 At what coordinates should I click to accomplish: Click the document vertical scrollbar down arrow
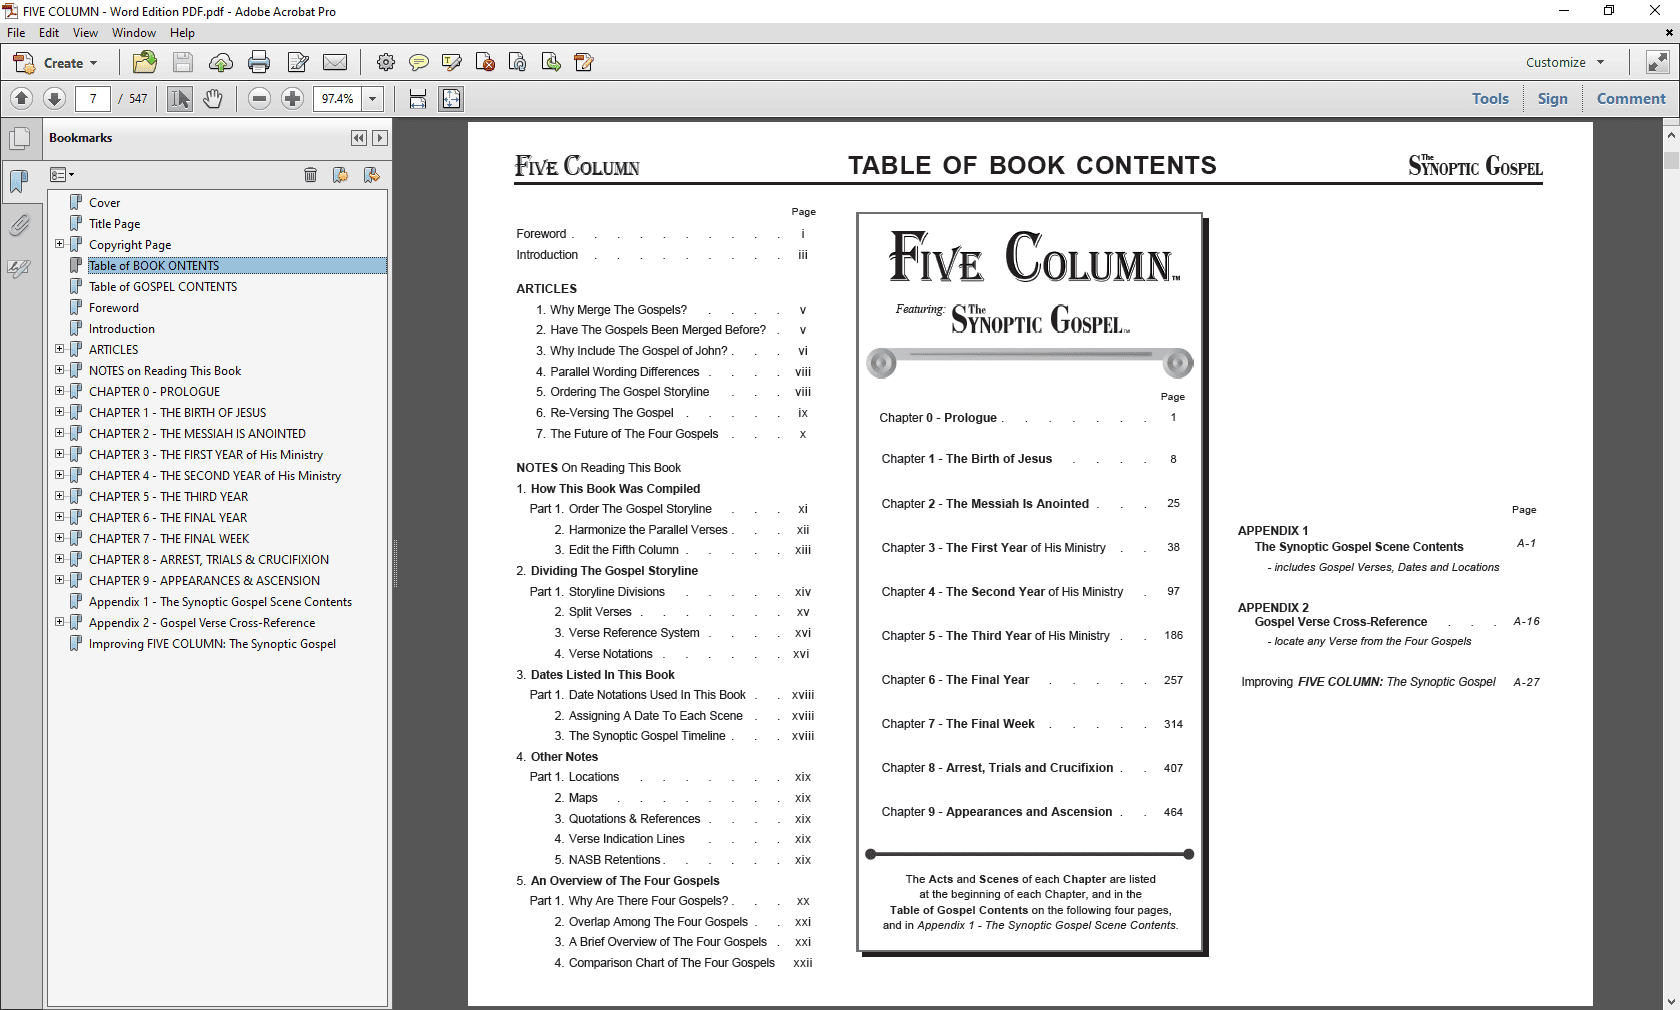click(1671, 1000)
